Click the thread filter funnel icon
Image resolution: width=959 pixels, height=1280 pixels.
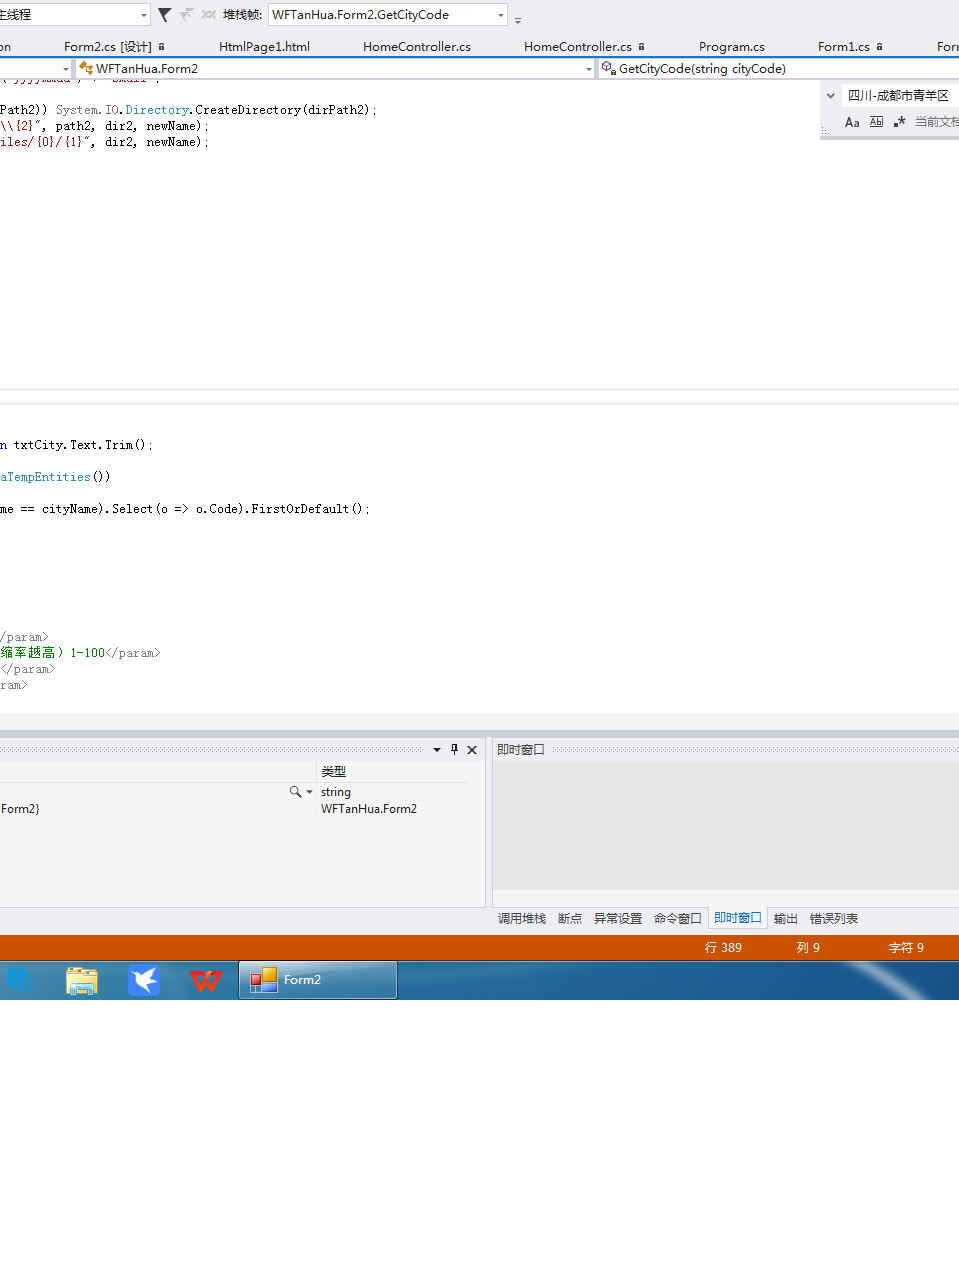coord(165,15)
